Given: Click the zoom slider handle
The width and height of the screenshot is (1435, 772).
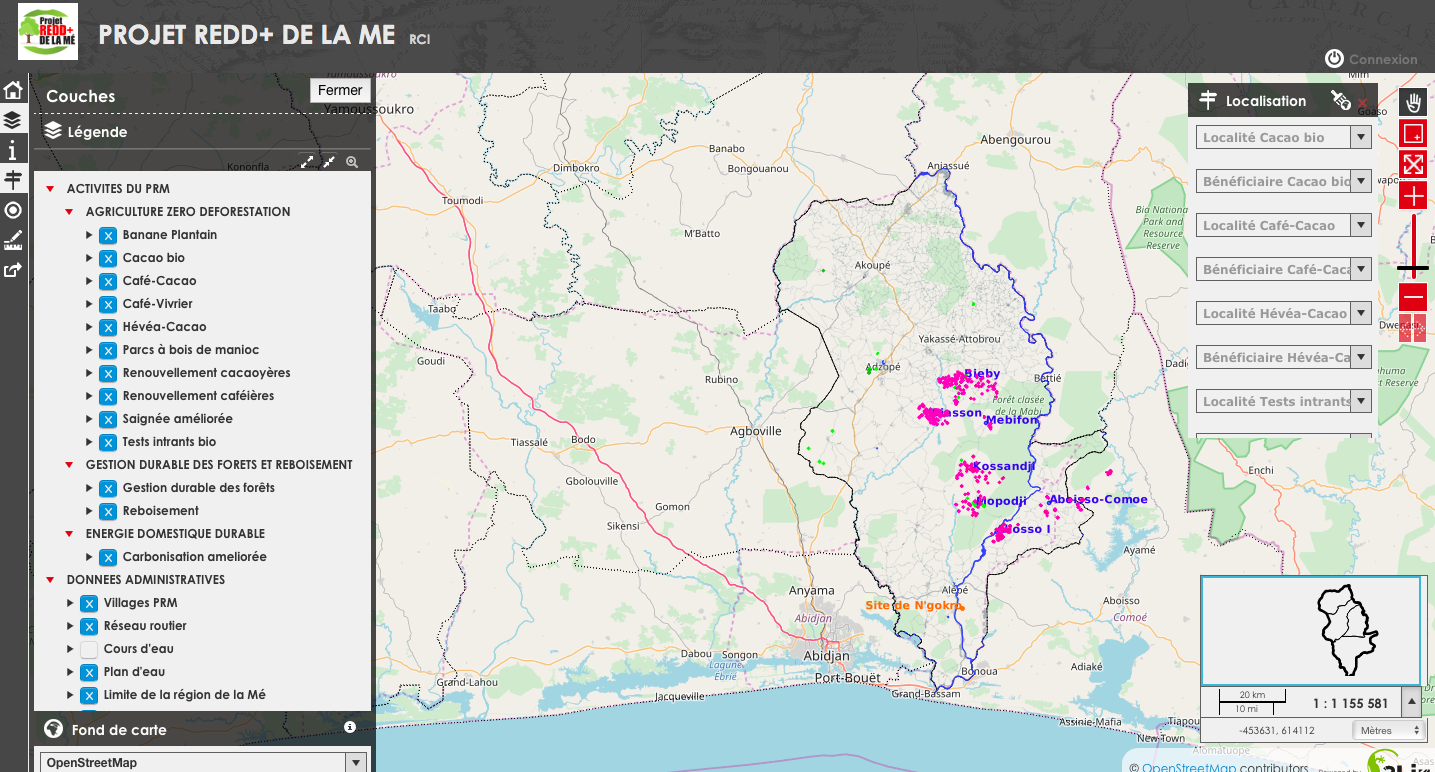Looking at the screenshot, I should pos(1413,268).
